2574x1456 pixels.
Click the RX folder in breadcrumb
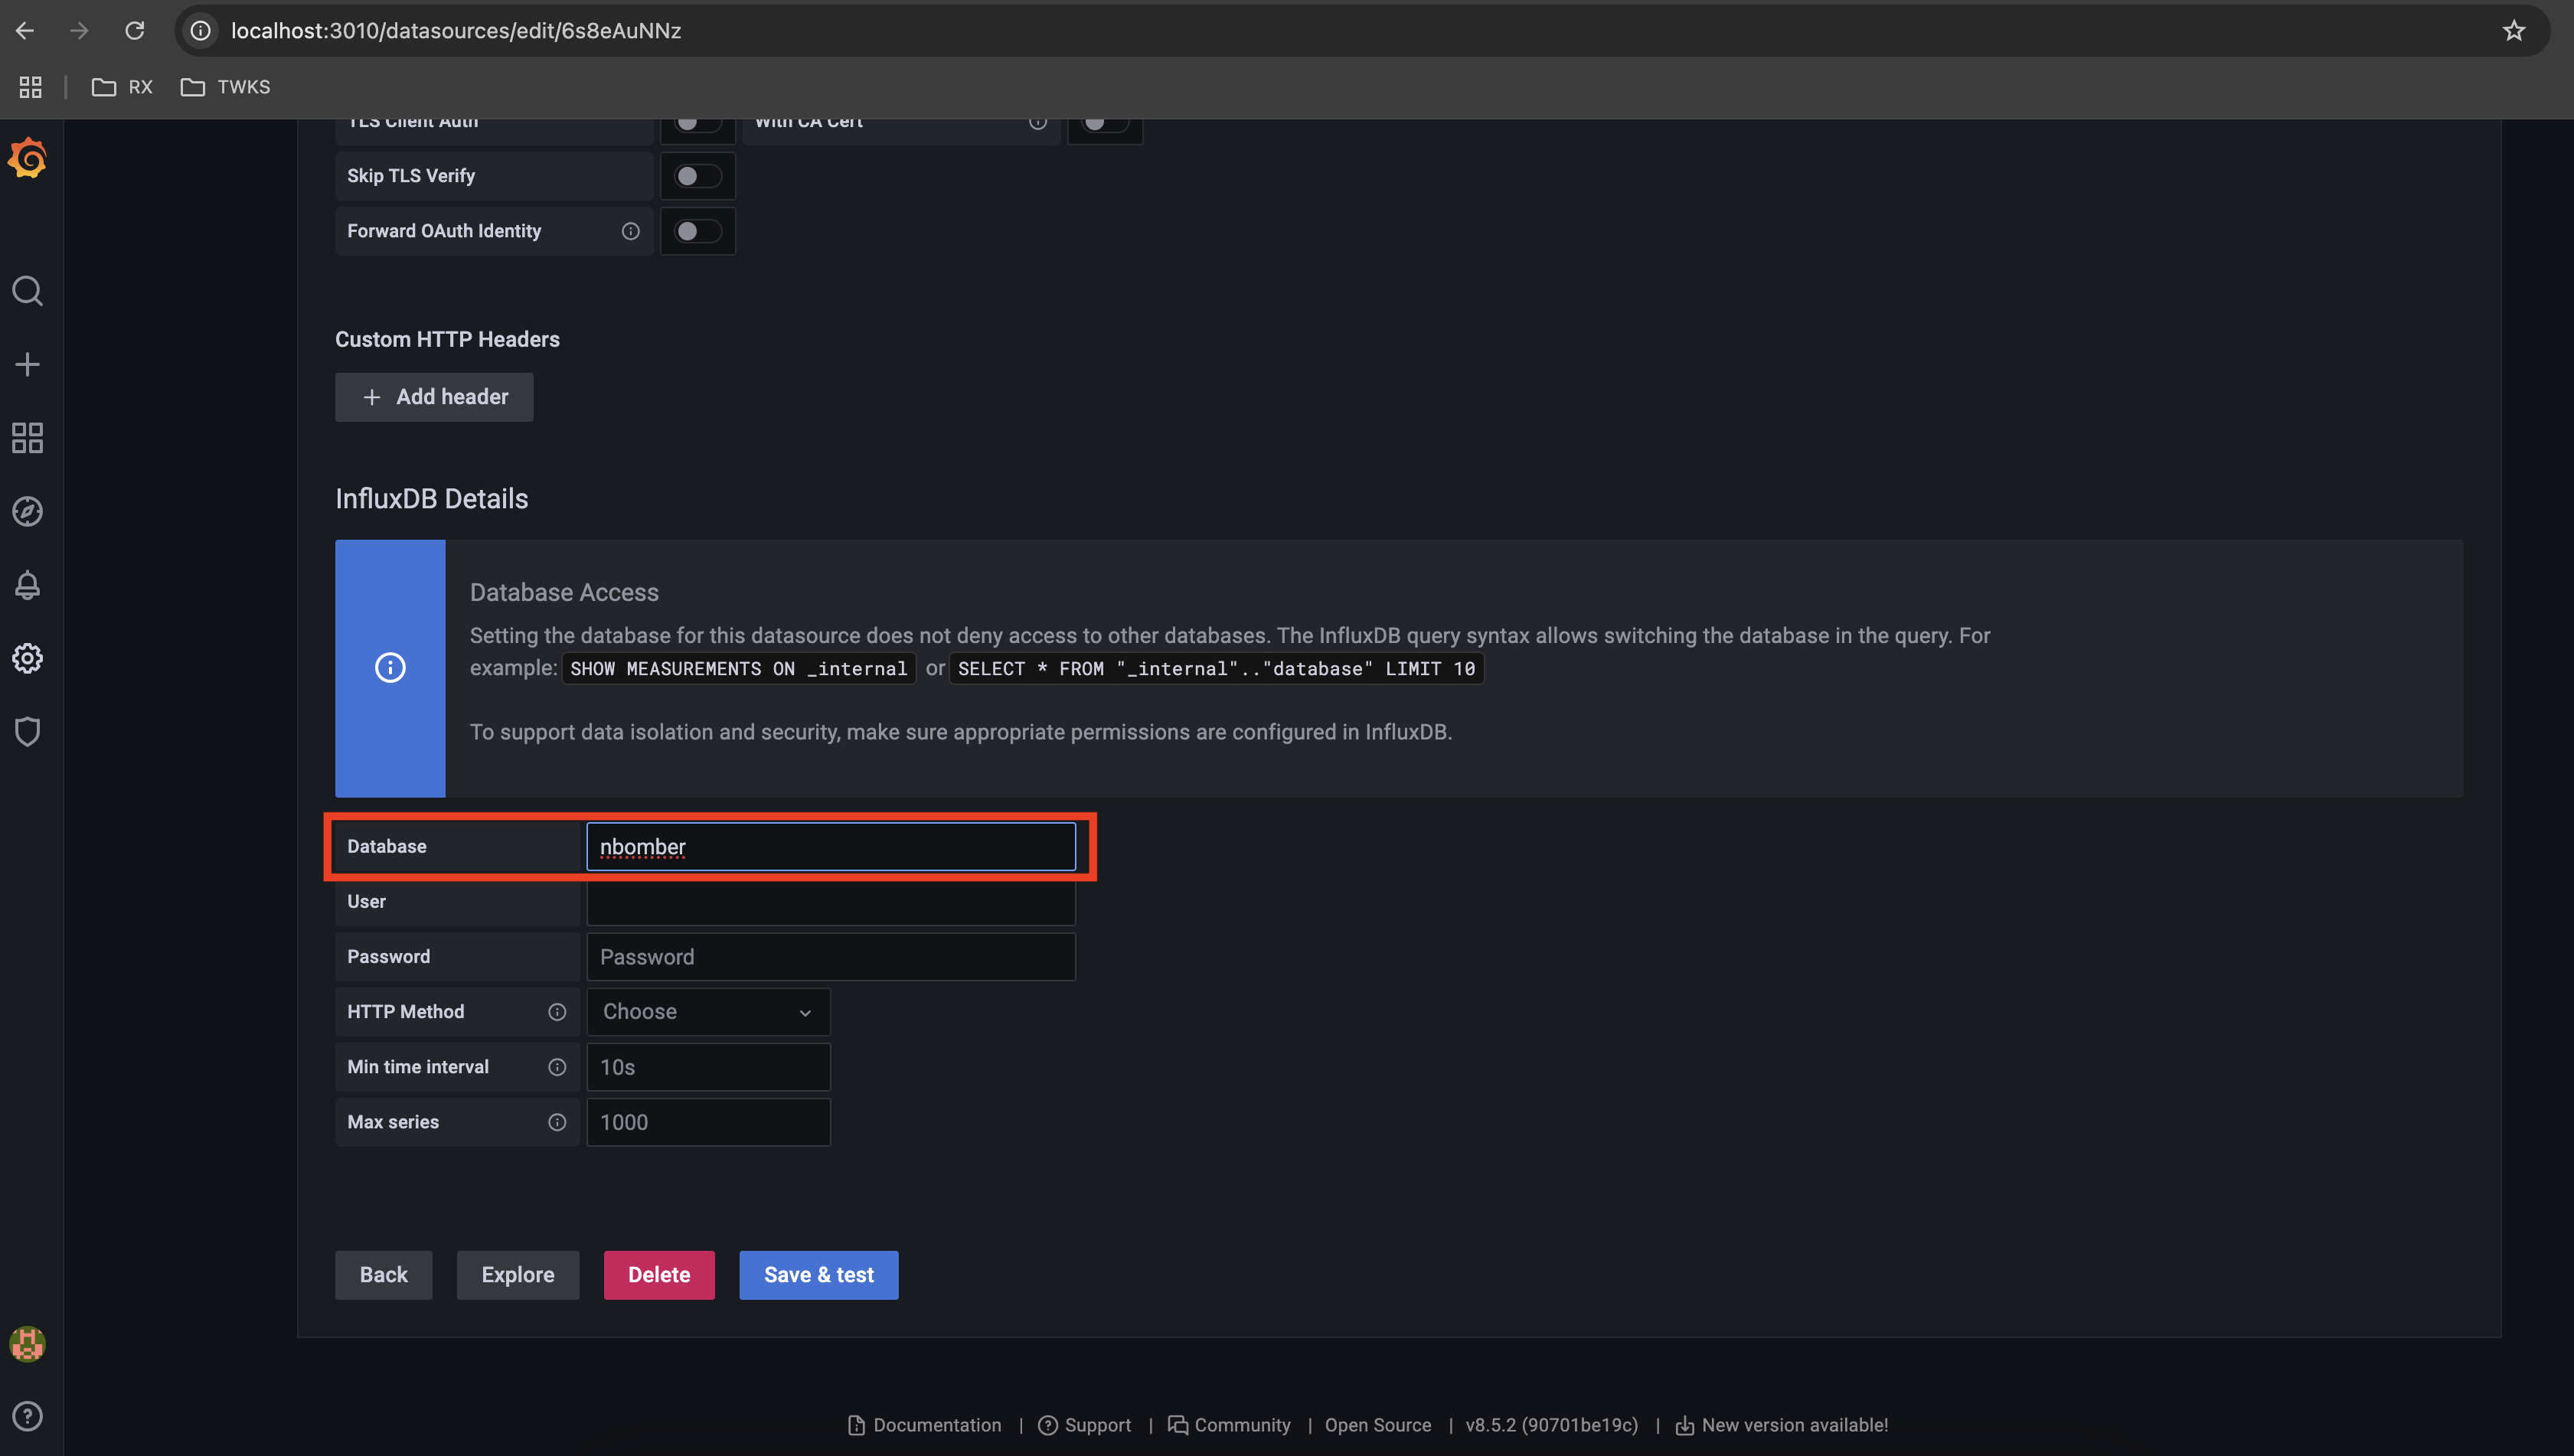tap(120, 85)
